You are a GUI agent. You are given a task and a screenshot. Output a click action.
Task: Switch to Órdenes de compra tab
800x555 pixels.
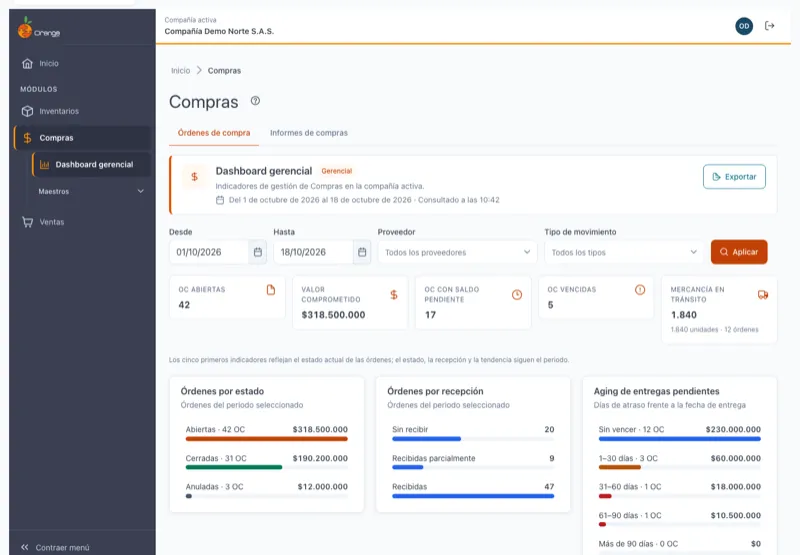[214, 133]
